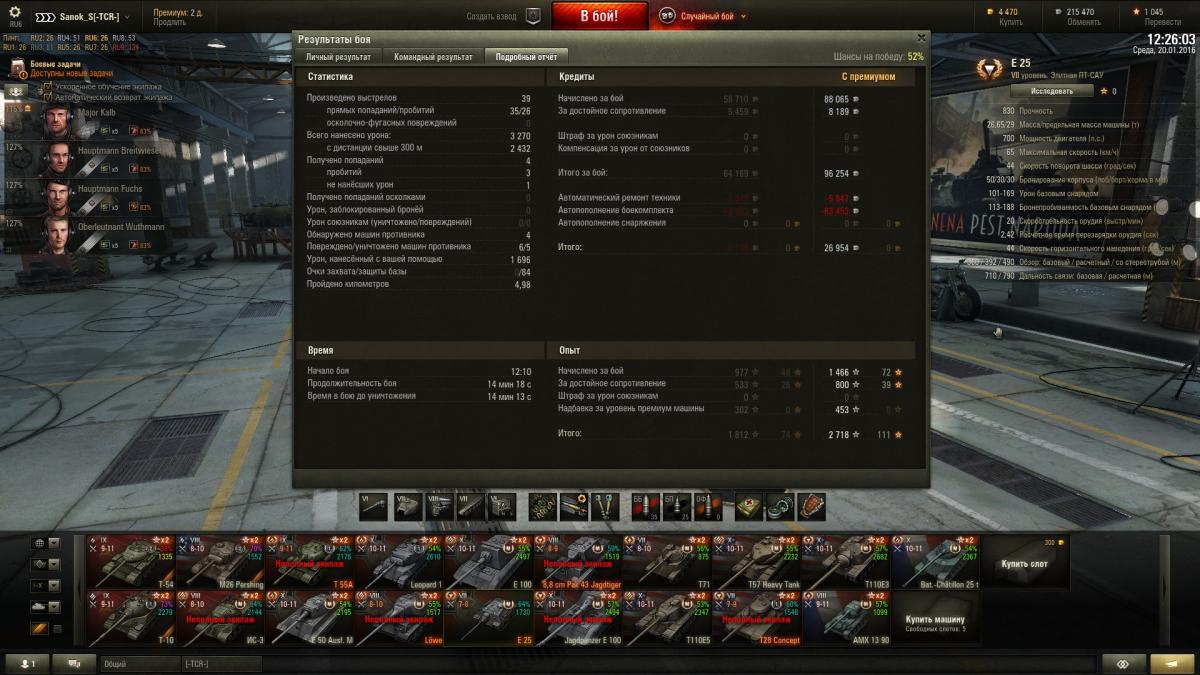Click the Купить слот button
Image resolution: width=1200 pixels, height=675 pixels.
point(1026,562)
